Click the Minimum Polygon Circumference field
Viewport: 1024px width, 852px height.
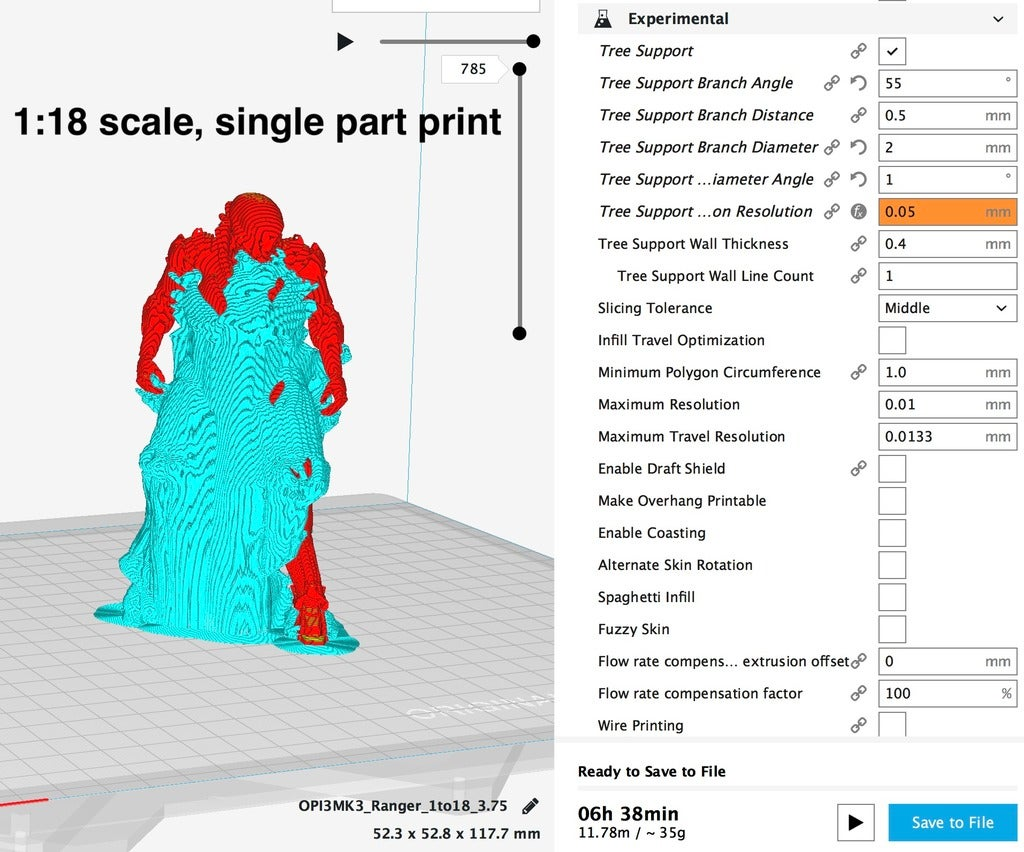point(947,372)
